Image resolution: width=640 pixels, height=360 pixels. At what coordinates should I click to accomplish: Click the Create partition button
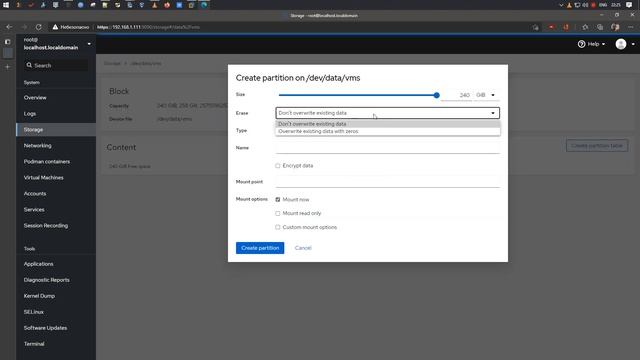pos(260,248)
